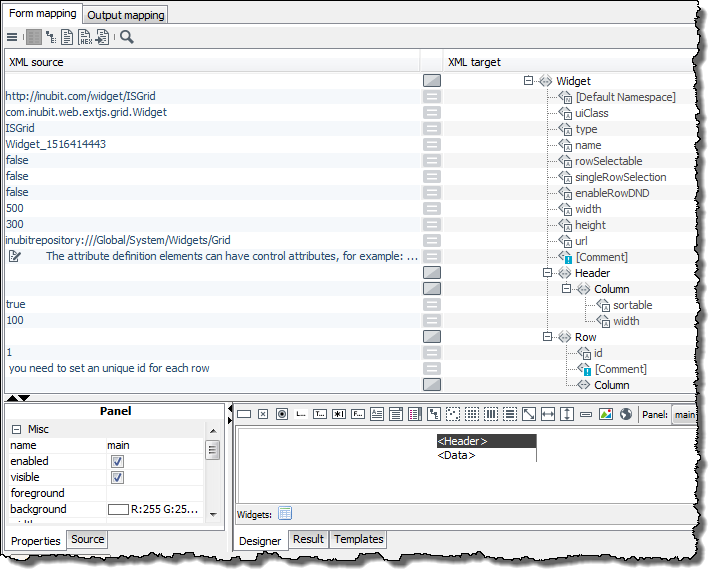Select the image widget tool in designer toolbar

[605, 414]
